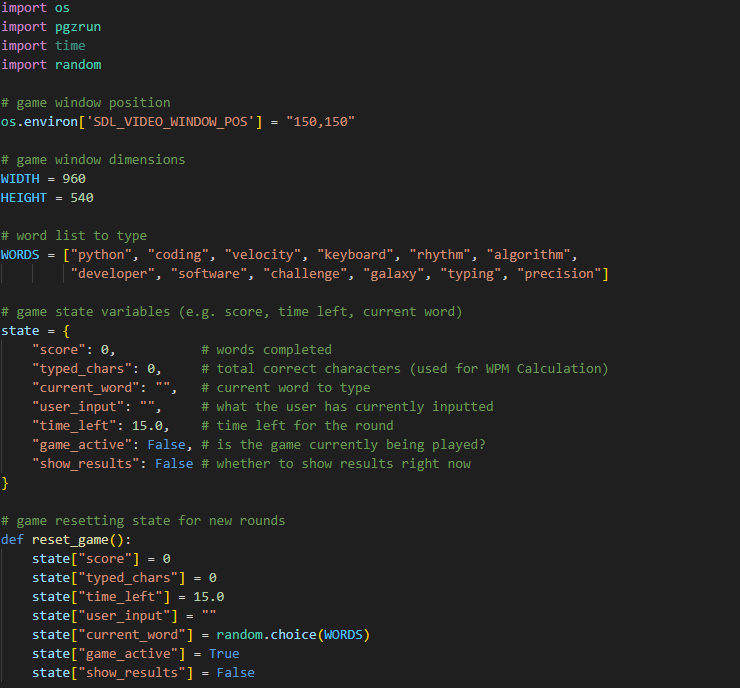Click the 'import os' statement

tap(34, 7)
